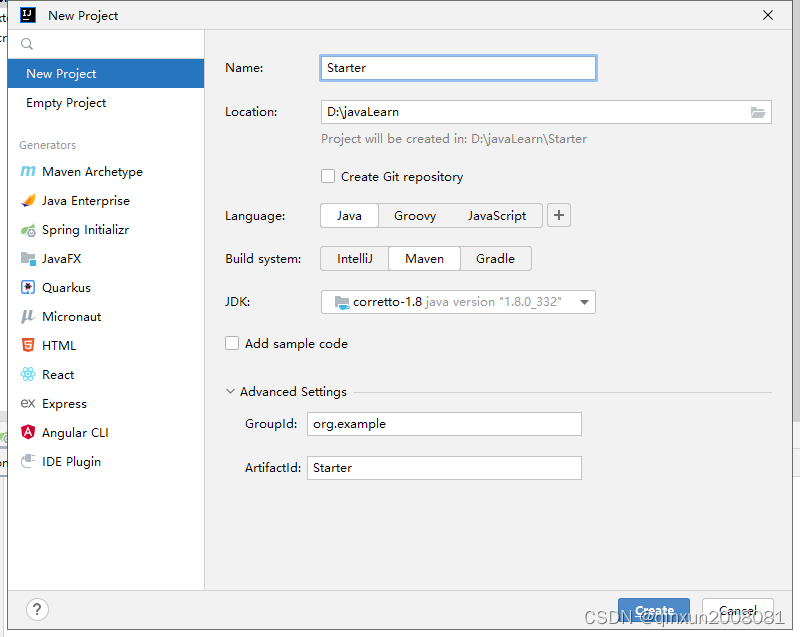Screen dimensions: 800x637
Task: Collapse the Advanced Settings section
Action: pos(230,391)
